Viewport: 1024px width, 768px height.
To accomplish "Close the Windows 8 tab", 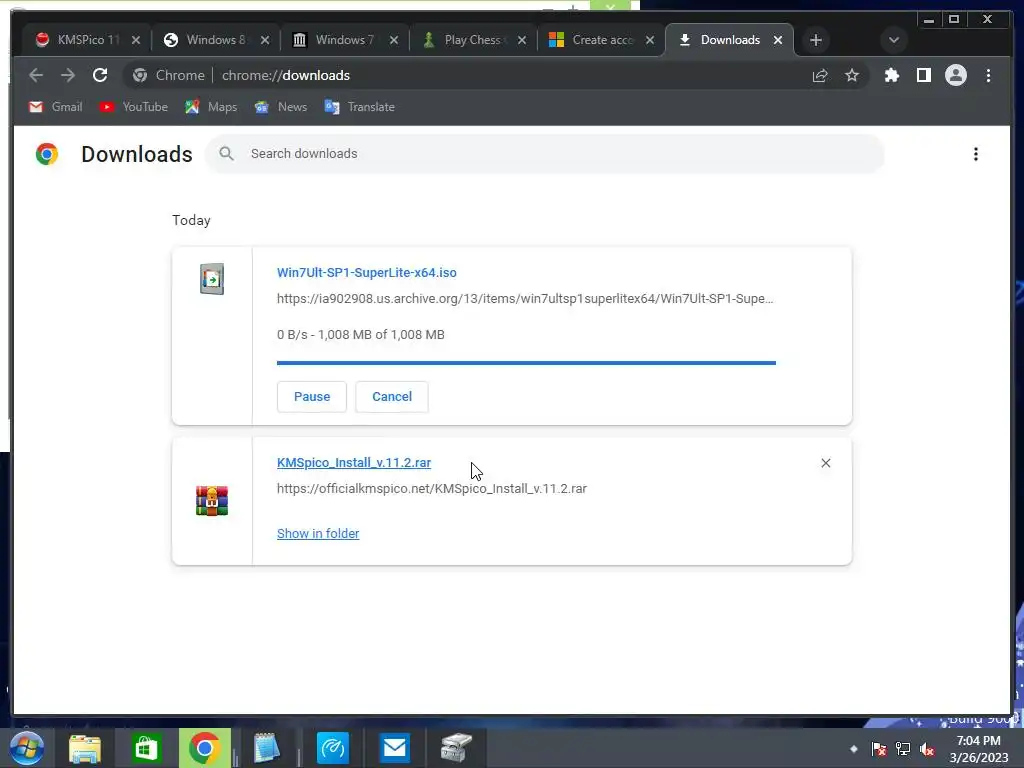I will pos(264,40).
